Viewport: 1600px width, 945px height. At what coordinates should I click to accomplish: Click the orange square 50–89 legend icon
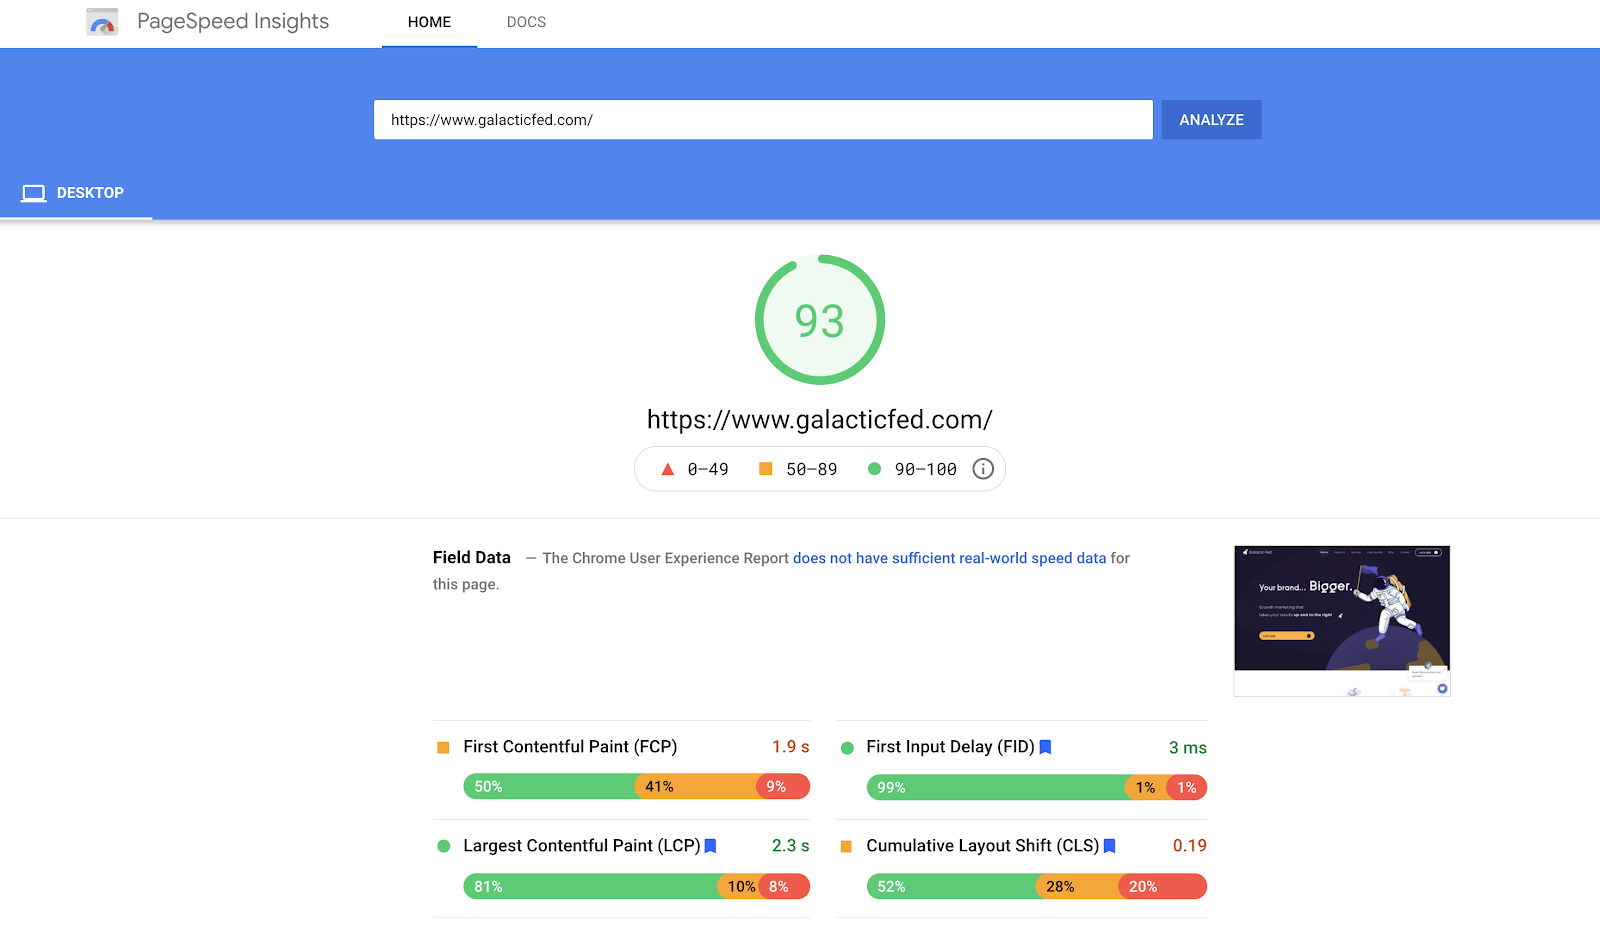click(x=766, y=469)
